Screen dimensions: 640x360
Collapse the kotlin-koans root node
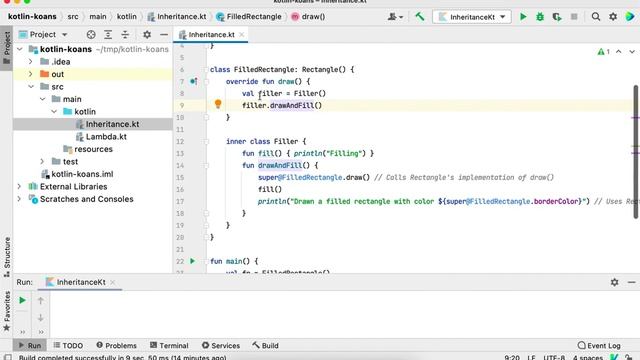(x=20, y=49)
